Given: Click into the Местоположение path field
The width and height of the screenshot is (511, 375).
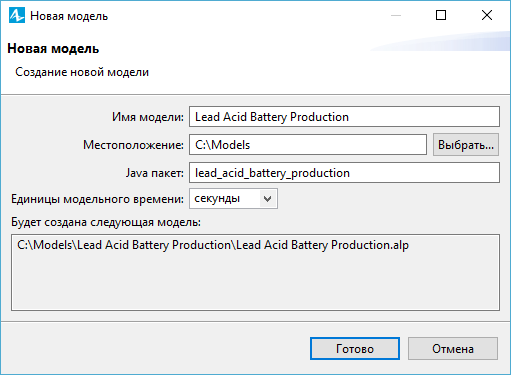Looking at the screenshot, I should point(308,145).
